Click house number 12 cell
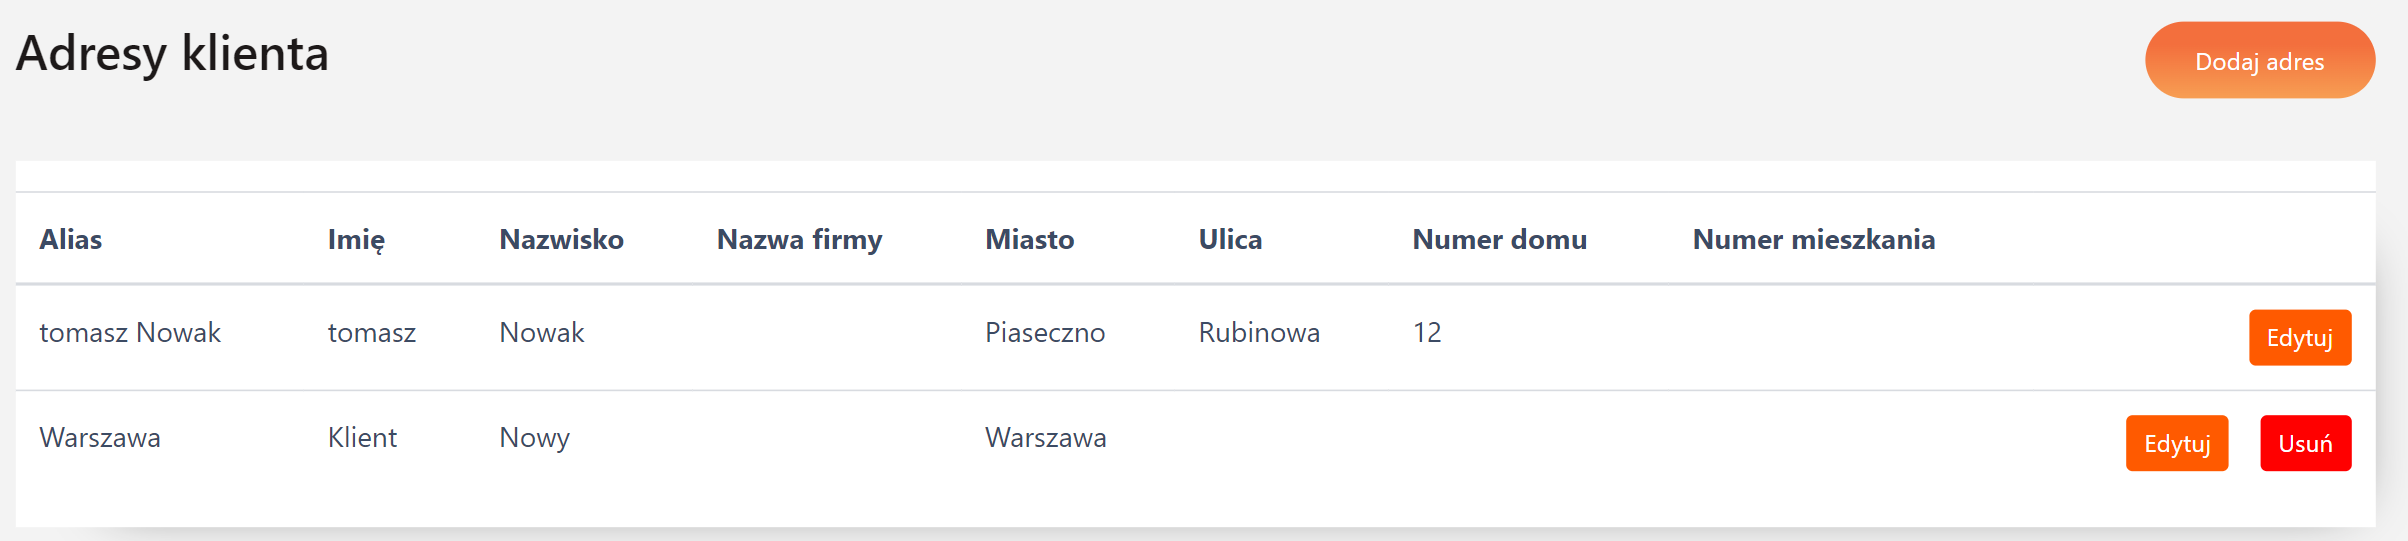 click(1427, 333)
